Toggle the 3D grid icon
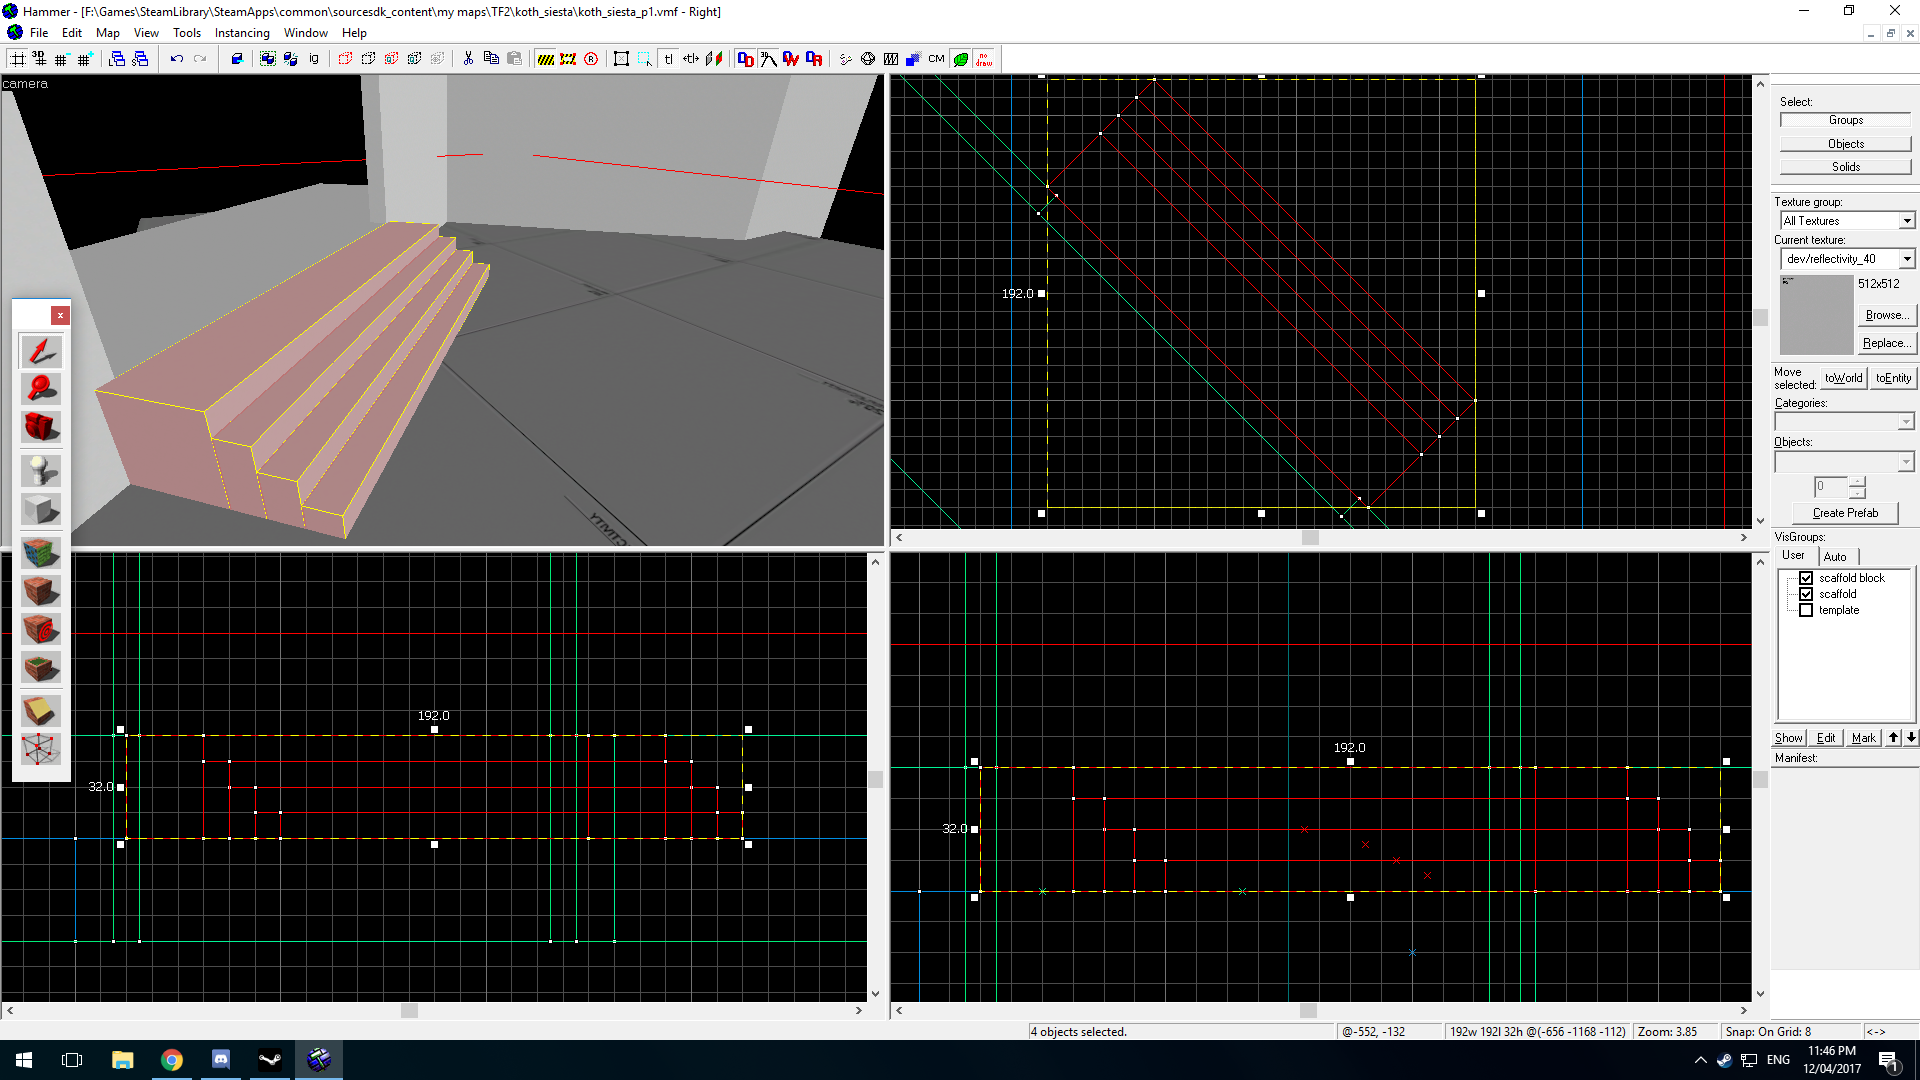The height and width of the screenshot is (1080, 1920). [40, 59]
